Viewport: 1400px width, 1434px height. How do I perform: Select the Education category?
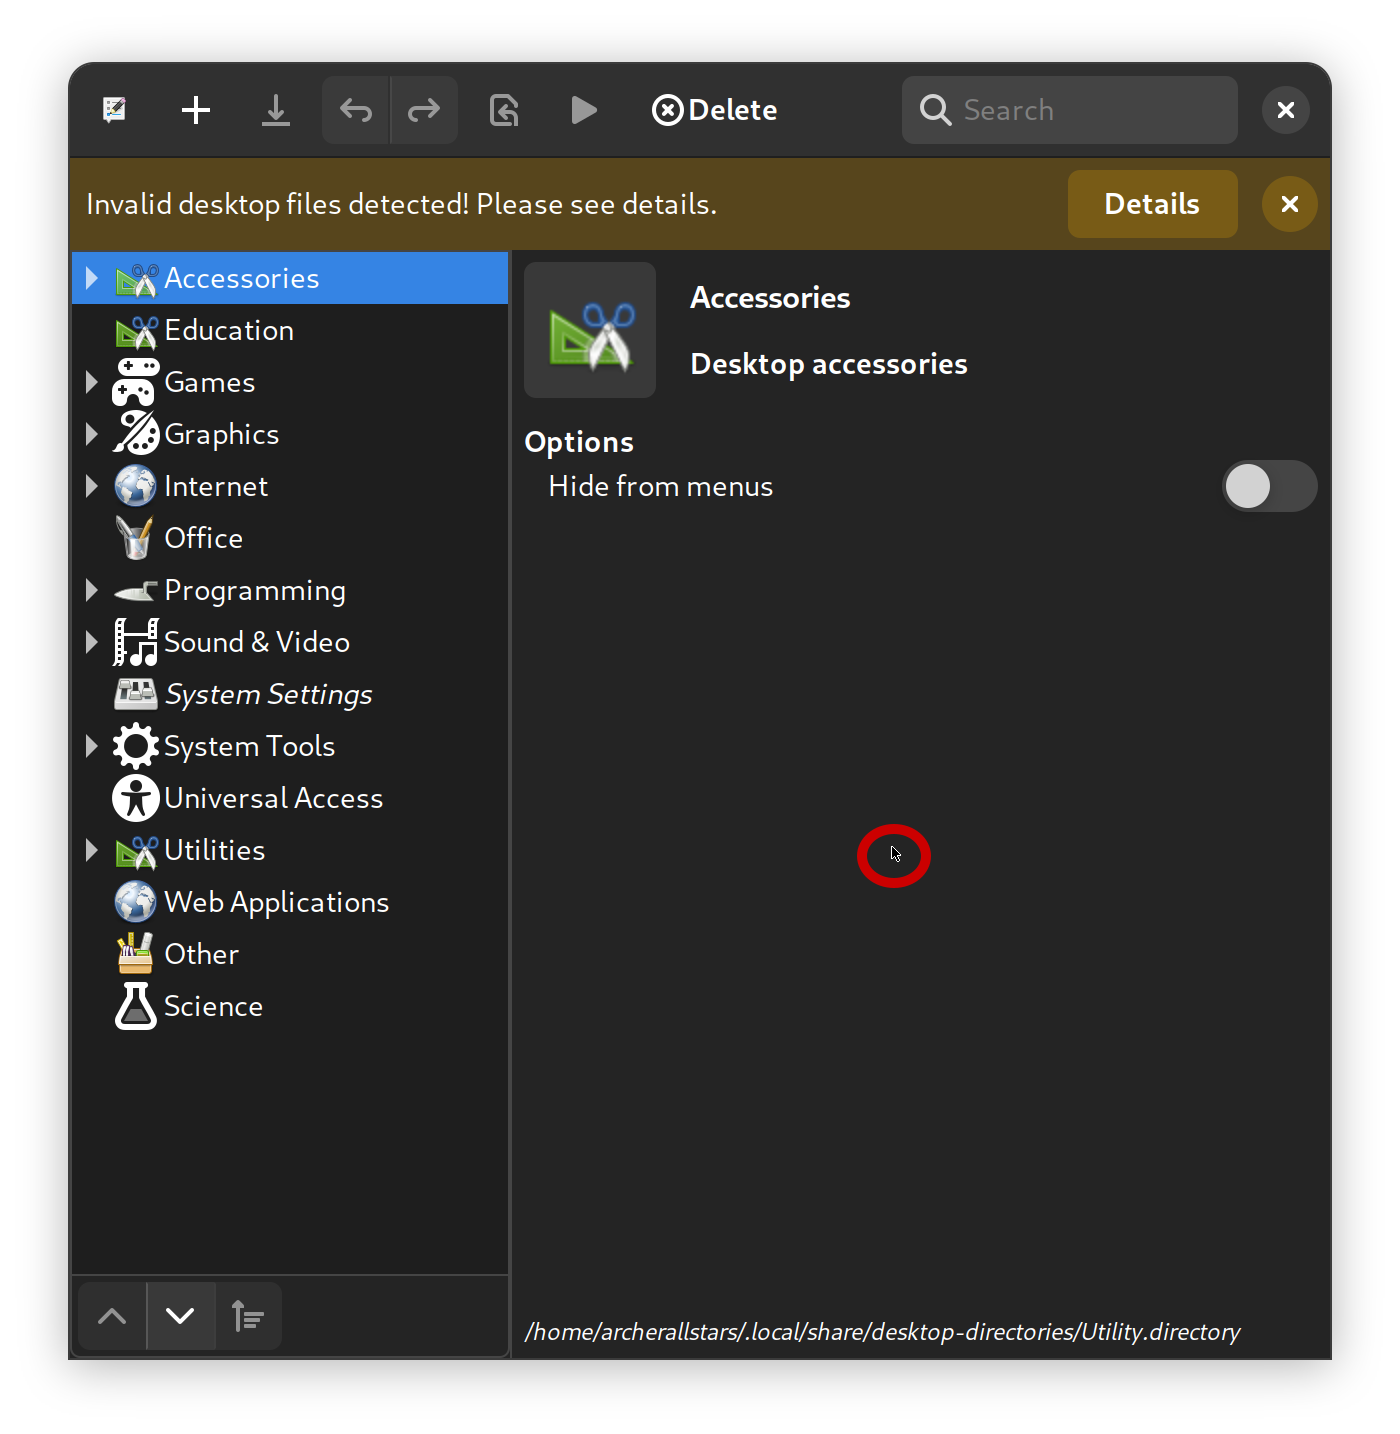click(x=229, y=330)
